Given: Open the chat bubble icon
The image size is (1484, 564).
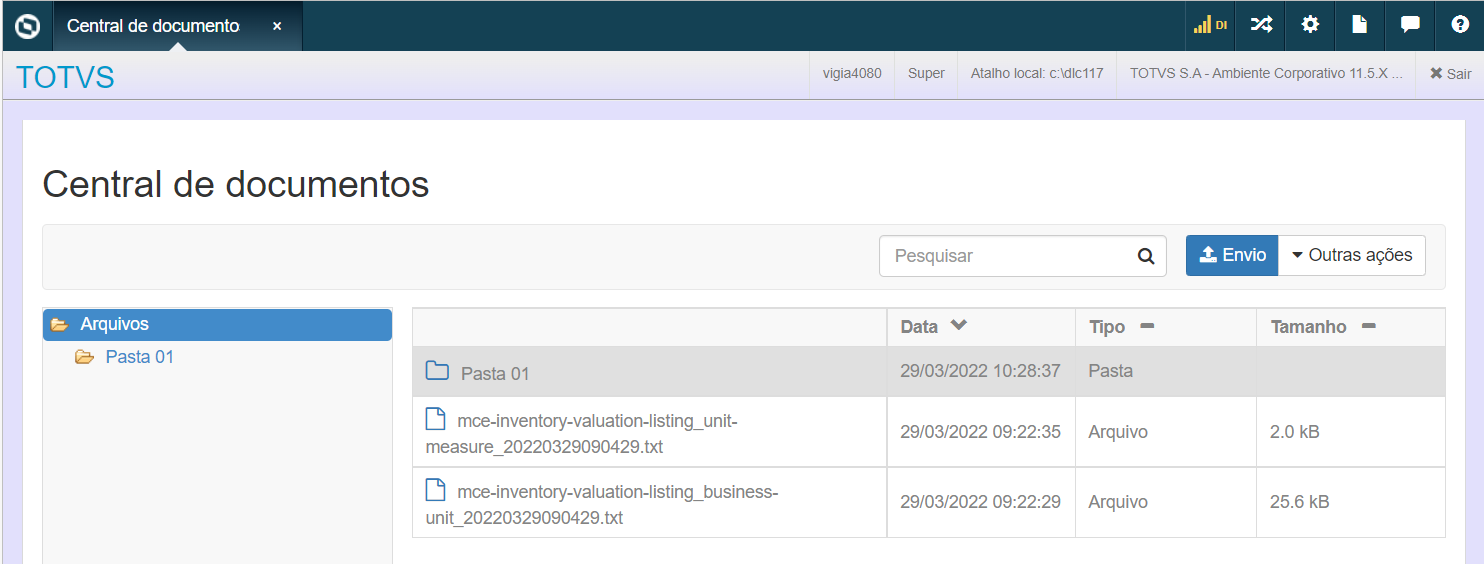Looking at the screenshot, I should pos(1410,25).
